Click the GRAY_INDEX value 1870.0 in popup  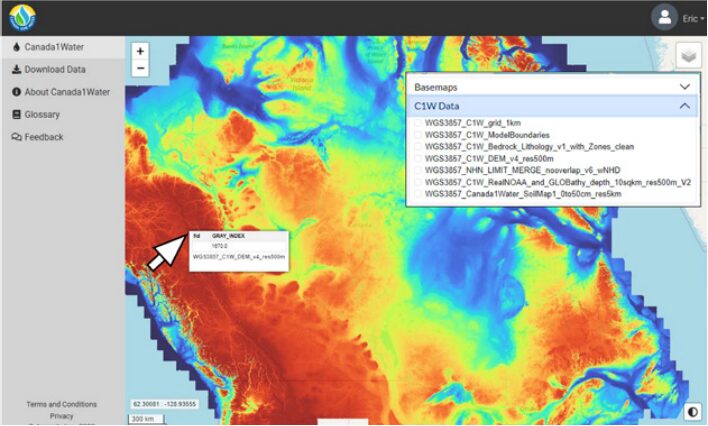219,246
